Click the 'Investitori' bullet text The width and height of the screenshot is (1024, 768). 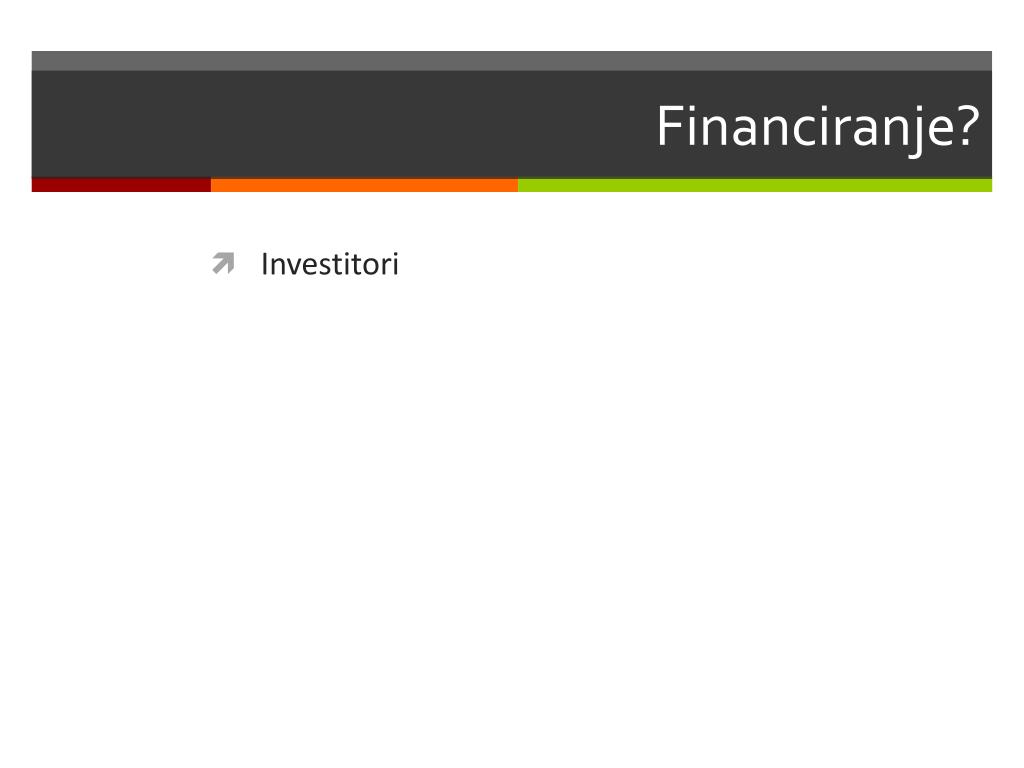tap(330, 264)
